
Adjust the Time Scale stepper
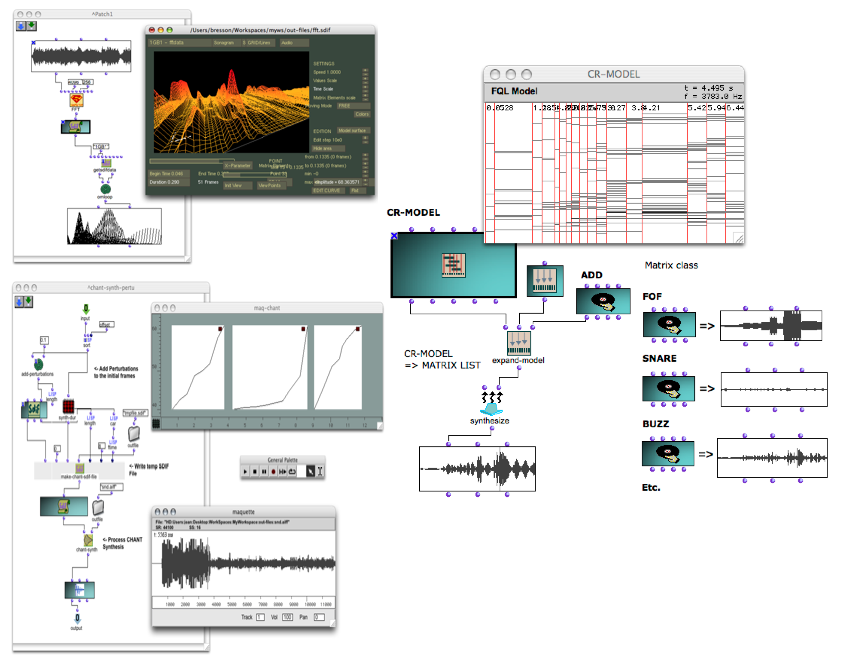pyautogui.click(x=365, y=89)
